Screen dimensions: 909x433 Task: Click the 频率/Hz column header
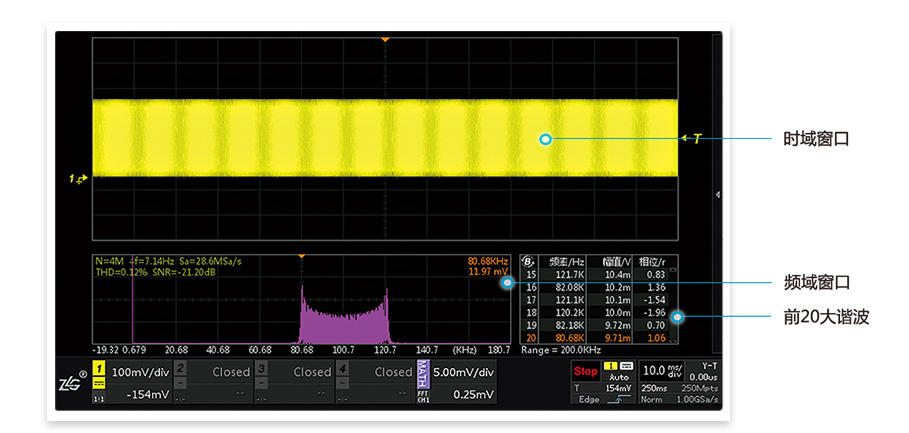coord(567,263)
